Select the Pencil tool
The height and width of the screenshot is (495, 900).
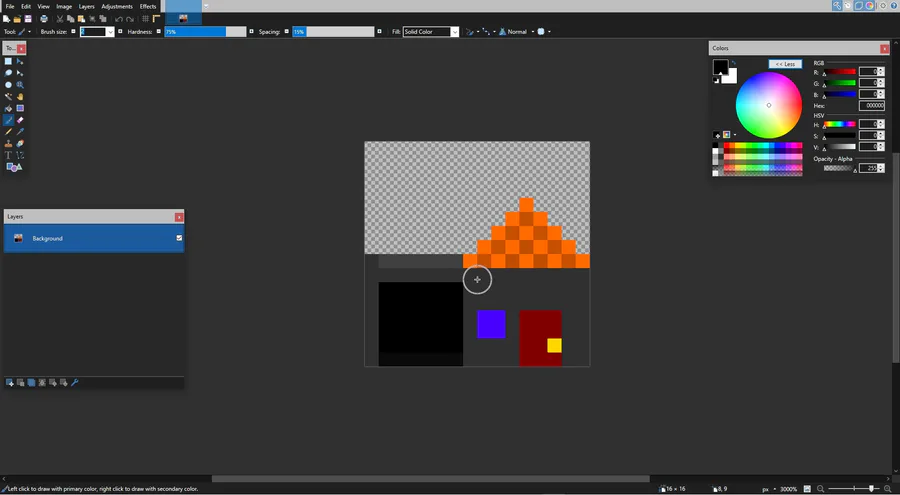(x=8, y=132)
